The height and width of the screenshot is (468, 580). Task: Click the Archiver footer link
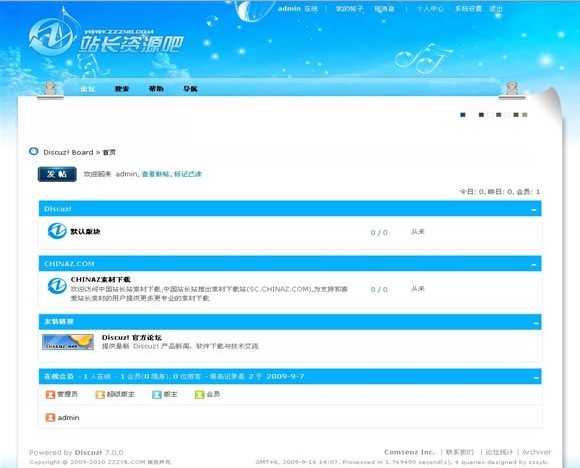(536, 452)
